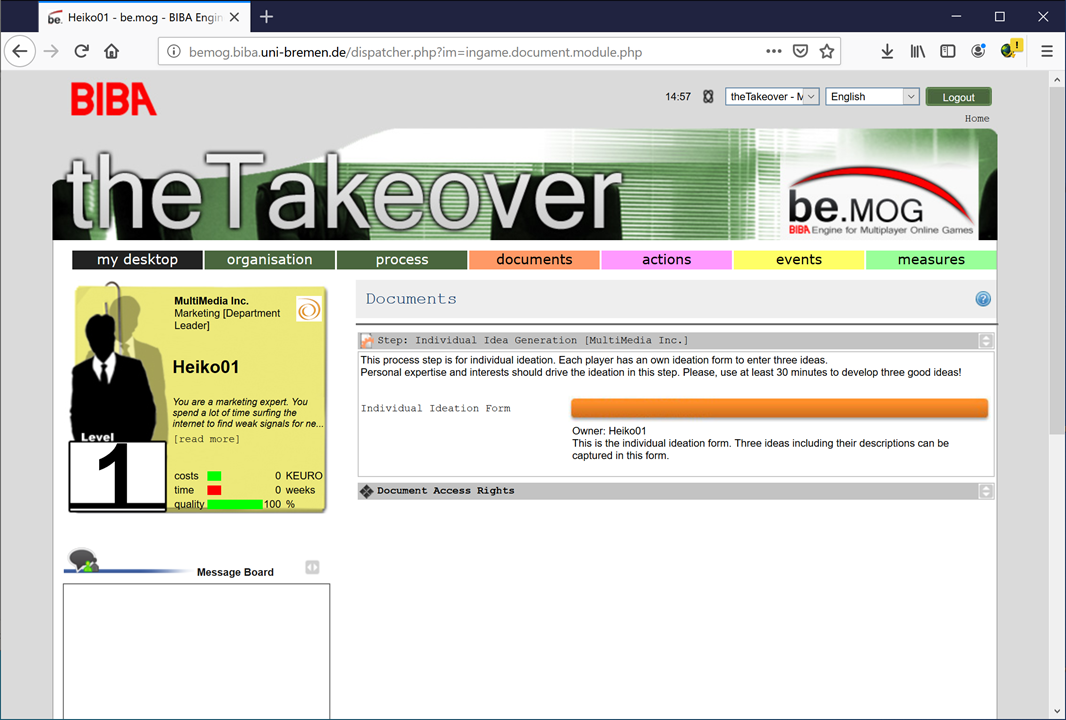Select the Heiko01 be.mog browser tab
The height and width of the screenshot is (720, 1066).
click(144, 18)
